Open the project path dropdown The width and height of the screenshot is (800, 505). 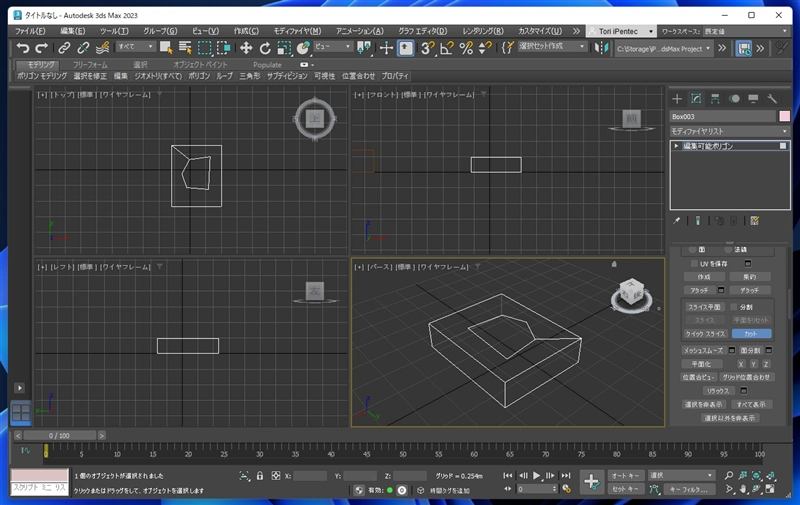(663, 49)
